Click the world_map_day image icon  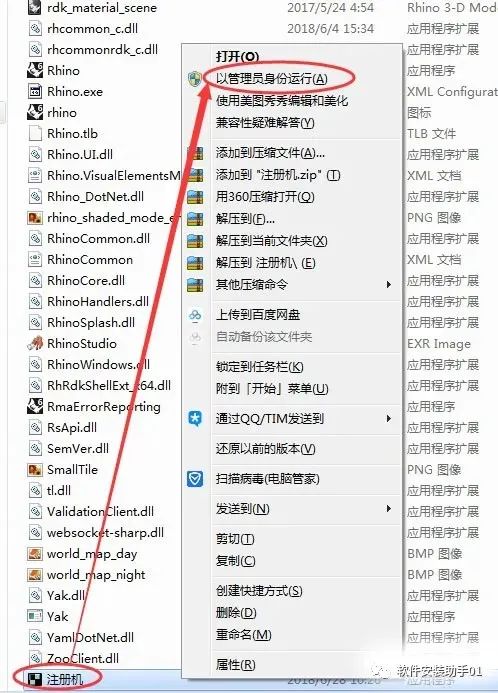[35, 553]
